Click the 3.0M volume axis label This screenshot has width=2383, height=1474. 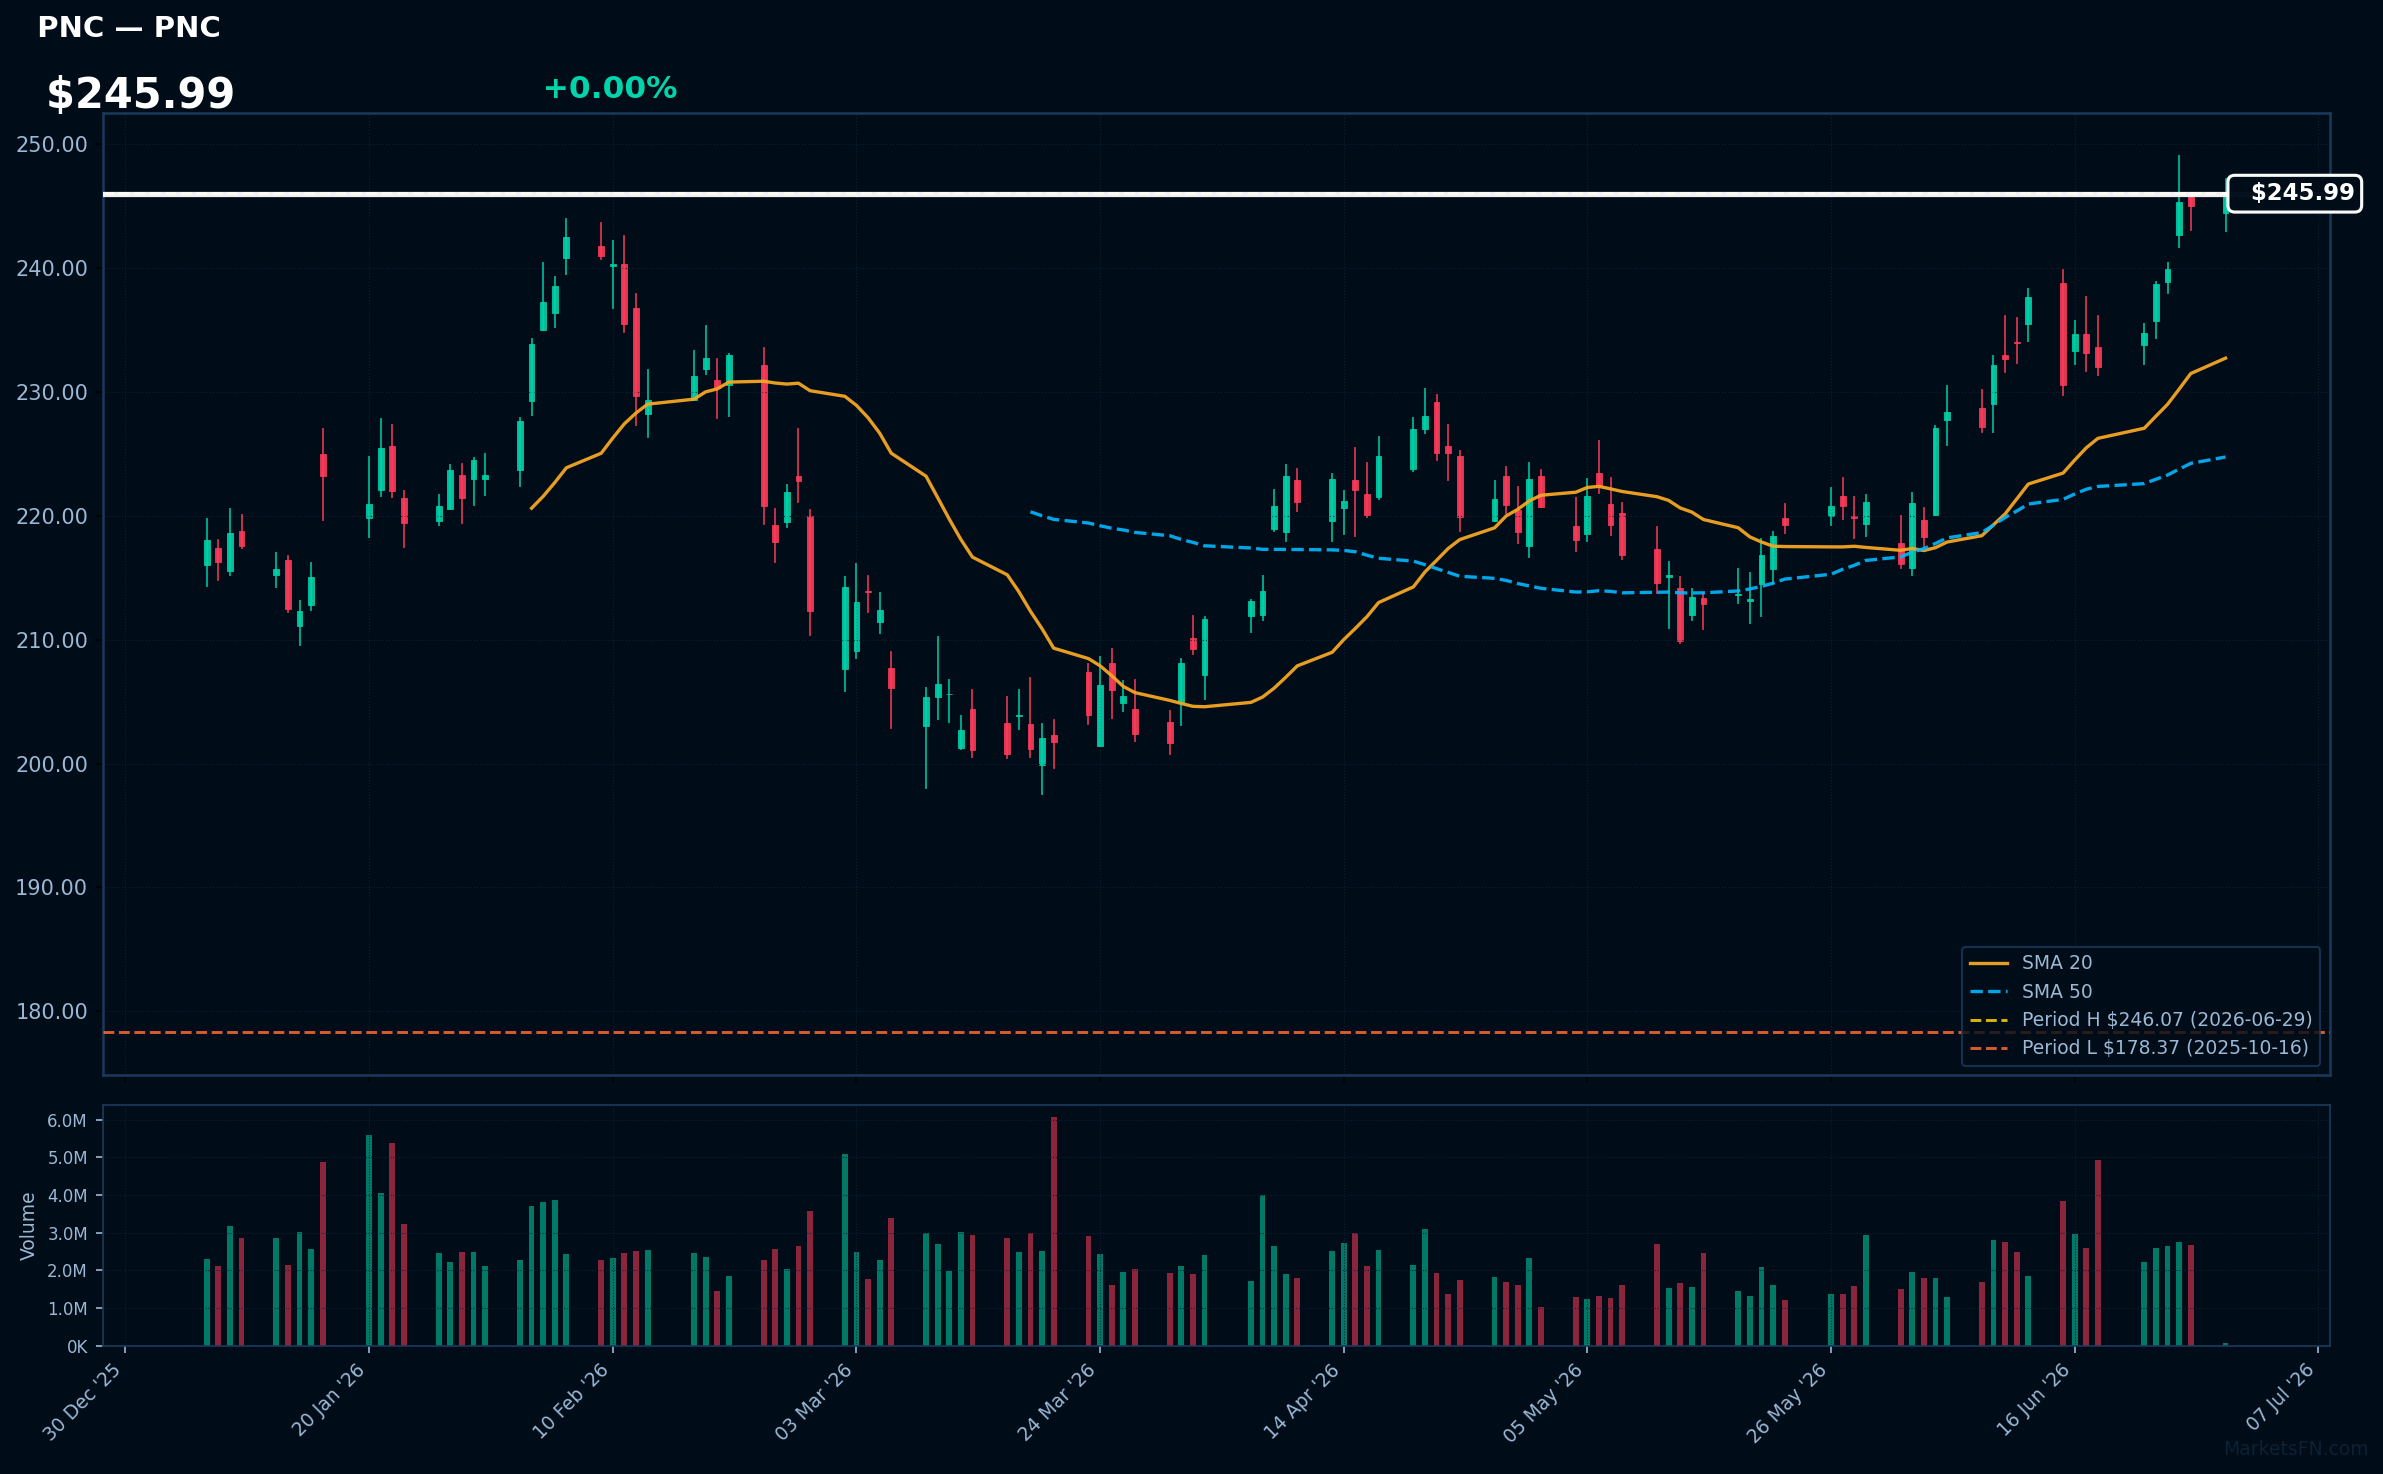67,1234
